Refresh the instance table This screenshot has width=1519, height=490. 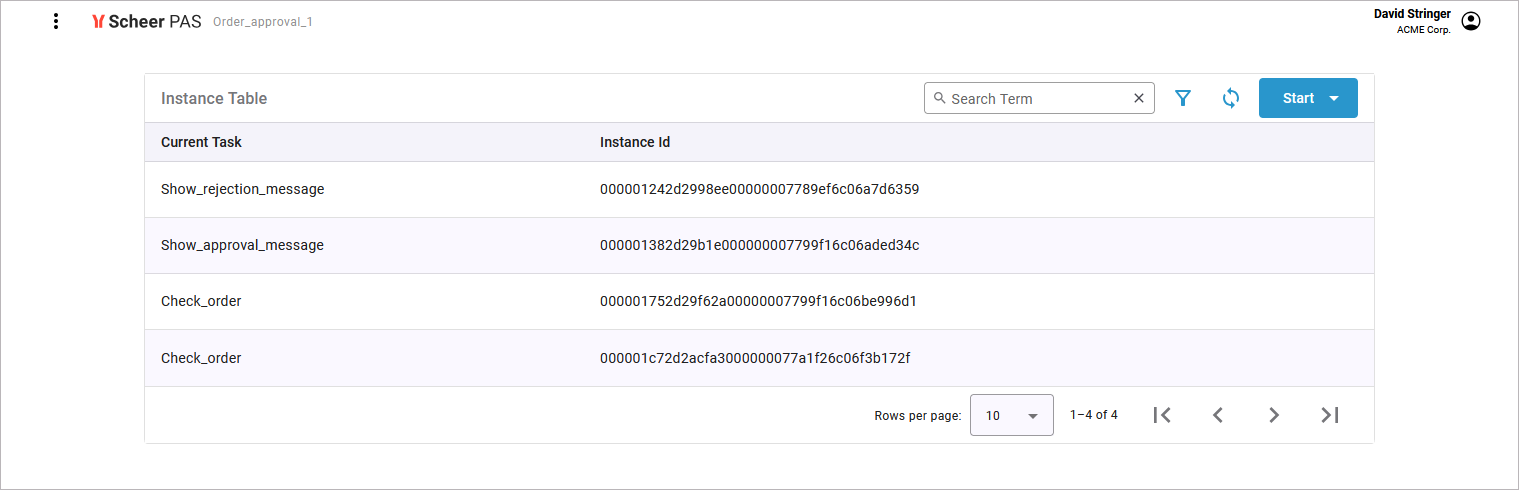coord(1231,98)
